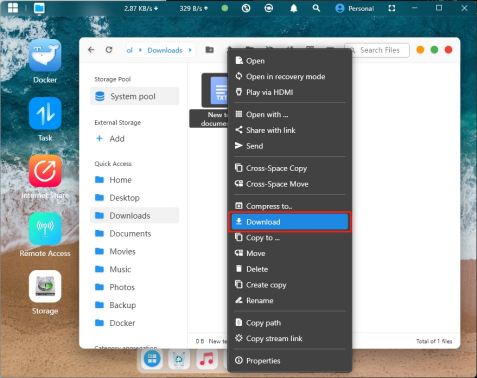
Task: Launch the Storage app icon
Action: (x=45, y=286)
